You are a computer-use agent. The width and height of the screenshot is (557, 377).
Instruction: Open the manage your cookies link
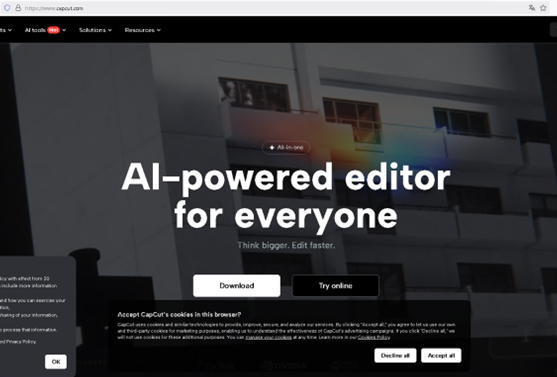(269, 337)
